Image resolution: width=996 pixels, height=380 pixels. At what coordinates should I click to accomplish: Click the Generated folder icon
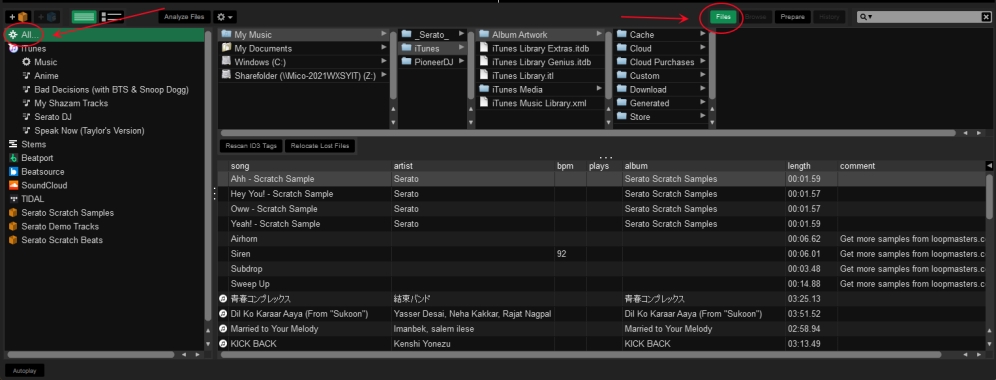click(x=621, y=103)
